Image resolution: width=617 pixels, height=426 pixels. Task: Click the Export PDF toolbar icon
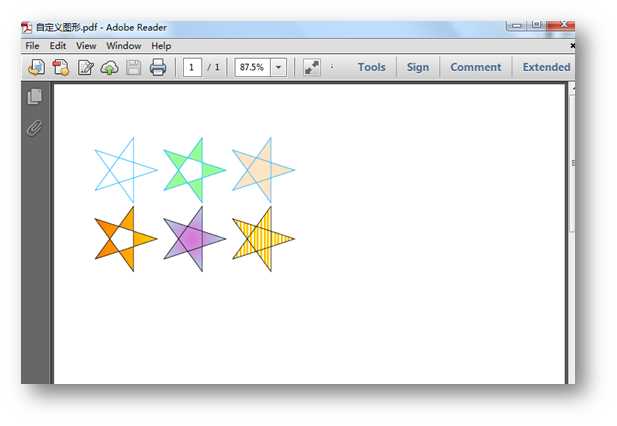pyautogui.click(x=37, y=68)
